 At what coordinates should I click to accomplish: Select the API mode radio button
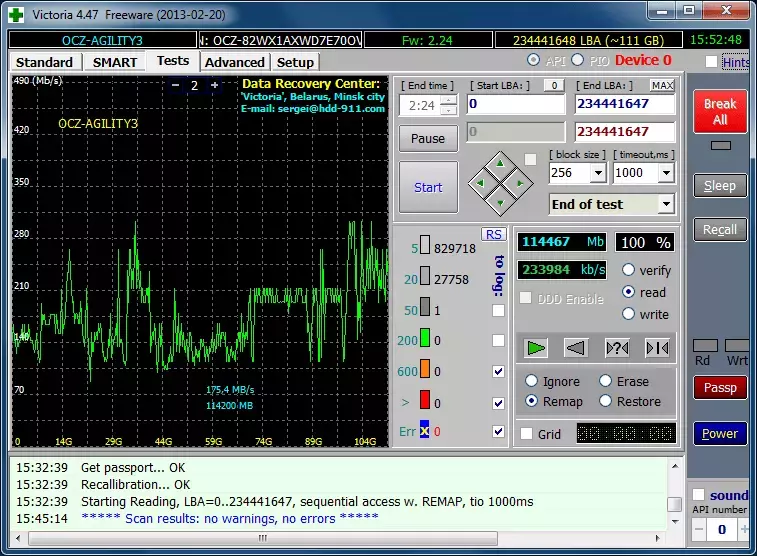pyautogui.click(x=533, y=60)
